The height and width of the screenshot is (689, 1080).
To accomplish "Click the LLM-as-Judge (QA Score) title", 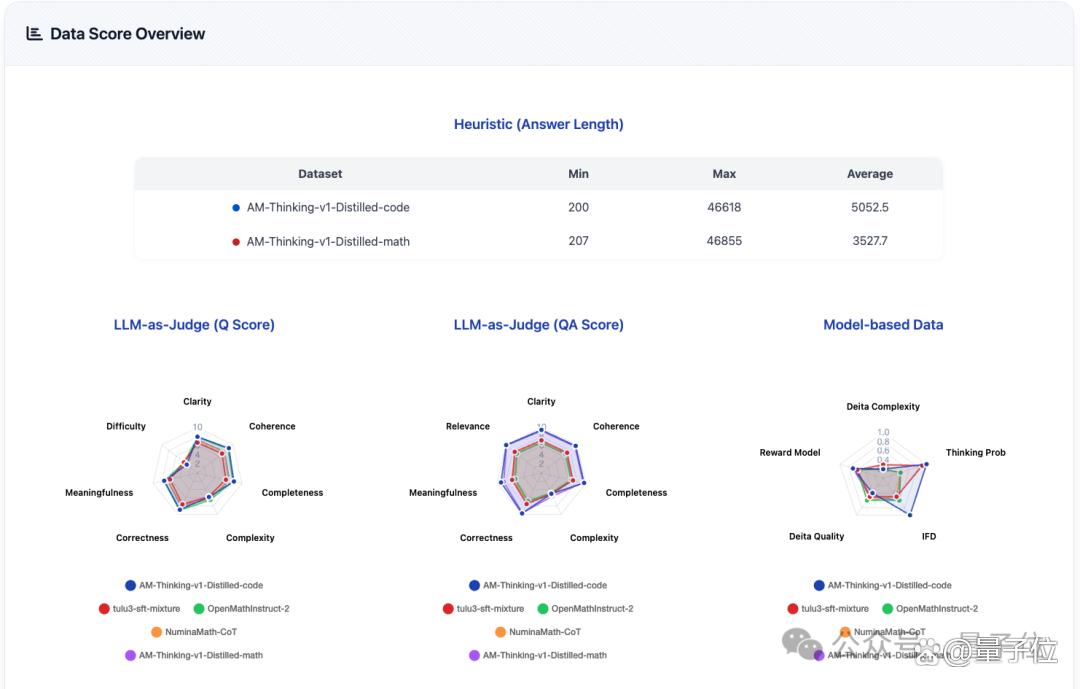I will (539, 325).
